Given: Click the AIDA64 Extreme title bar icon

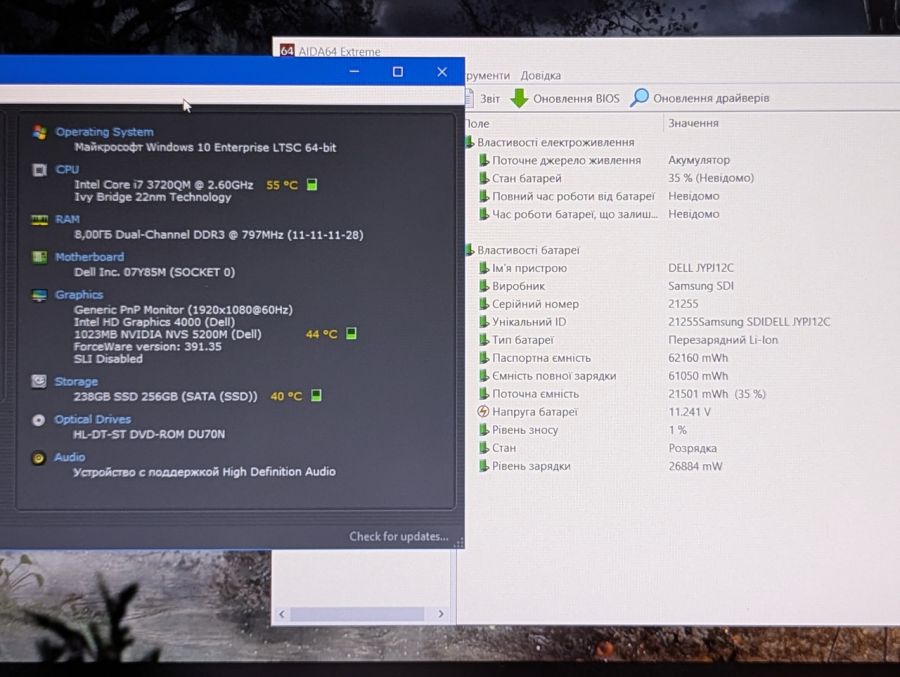Looking at the screenshot, I should pyautogui.click(x=287, y=51).
